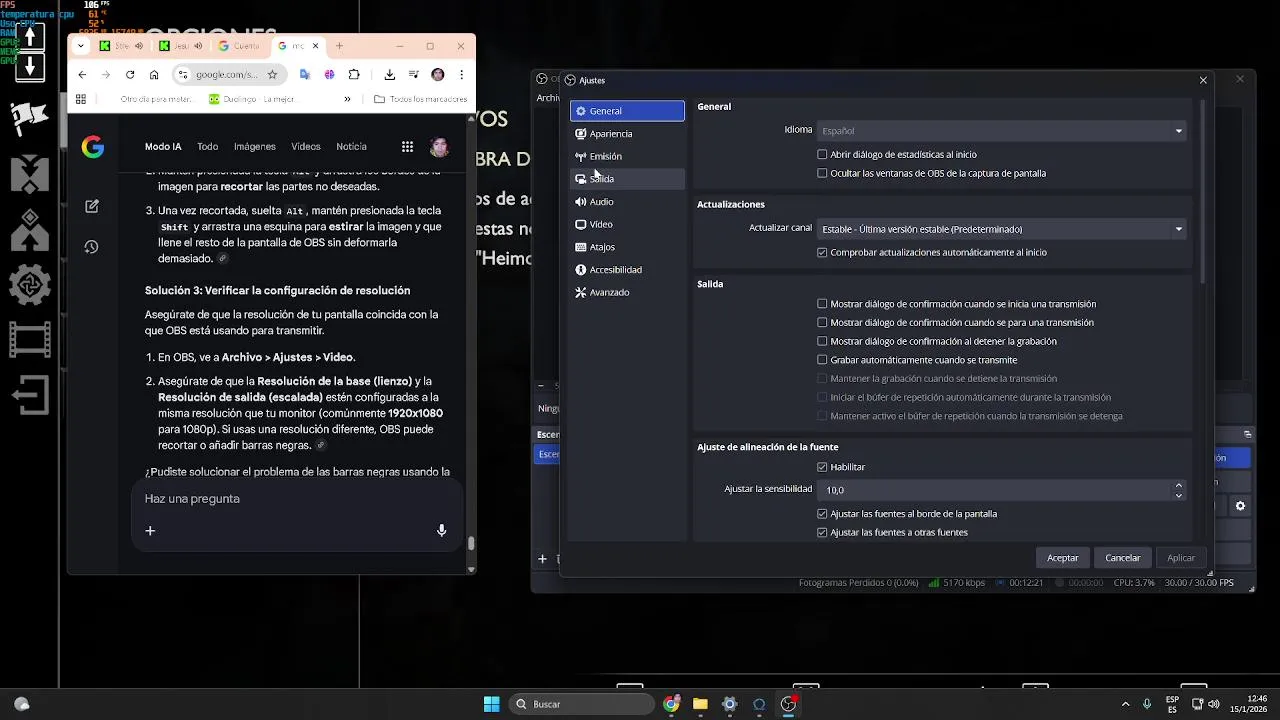
Task: Open Accesibilidad settings section
Action: pyautogui.click(x=627, y=270)
